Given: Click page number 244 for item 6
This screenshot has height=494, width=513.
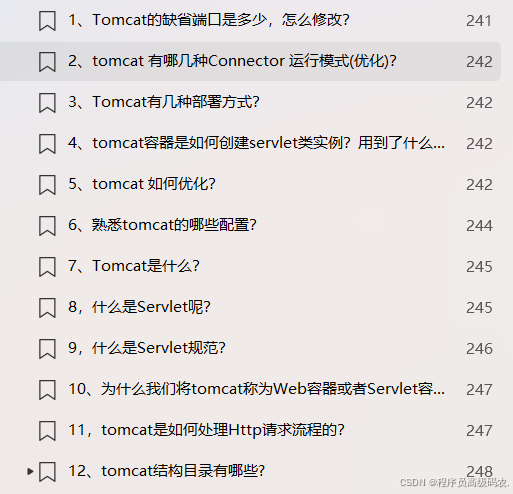Looking at the screenshot, I should point(479,226).
